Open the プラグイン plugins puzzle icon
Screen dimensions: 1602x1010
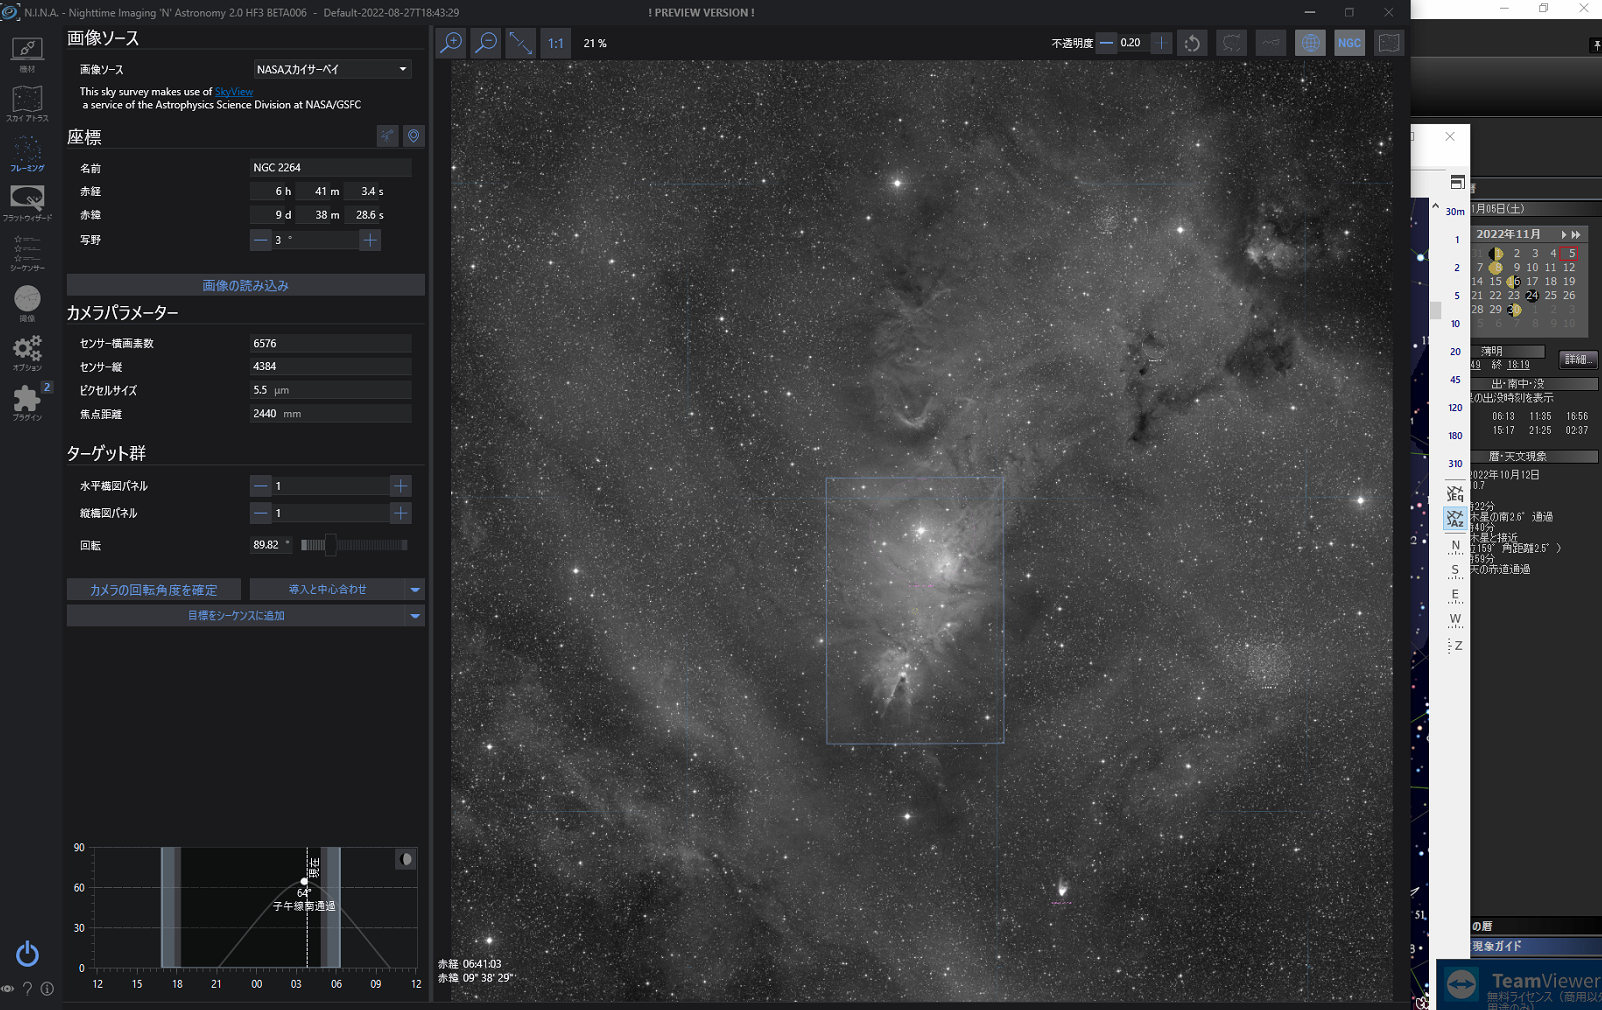[x=27, y=403]
